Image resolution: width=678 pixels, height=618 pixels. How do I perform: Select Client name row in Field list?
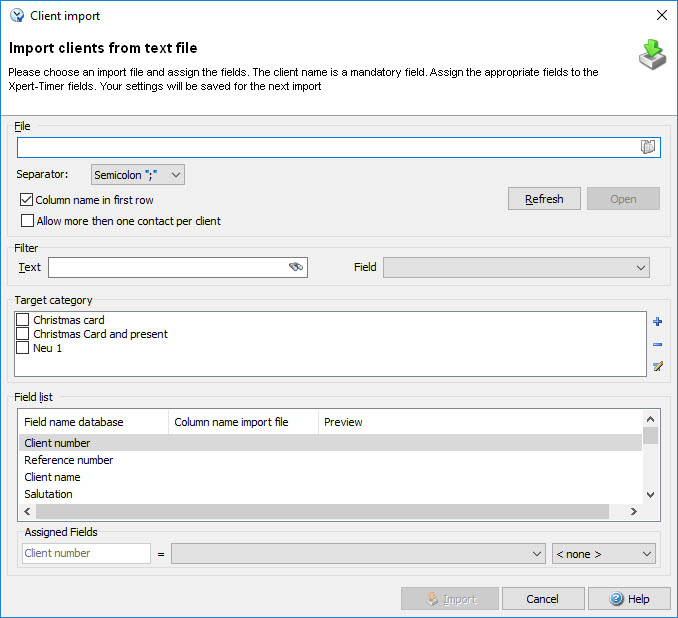tap(52, 477)
